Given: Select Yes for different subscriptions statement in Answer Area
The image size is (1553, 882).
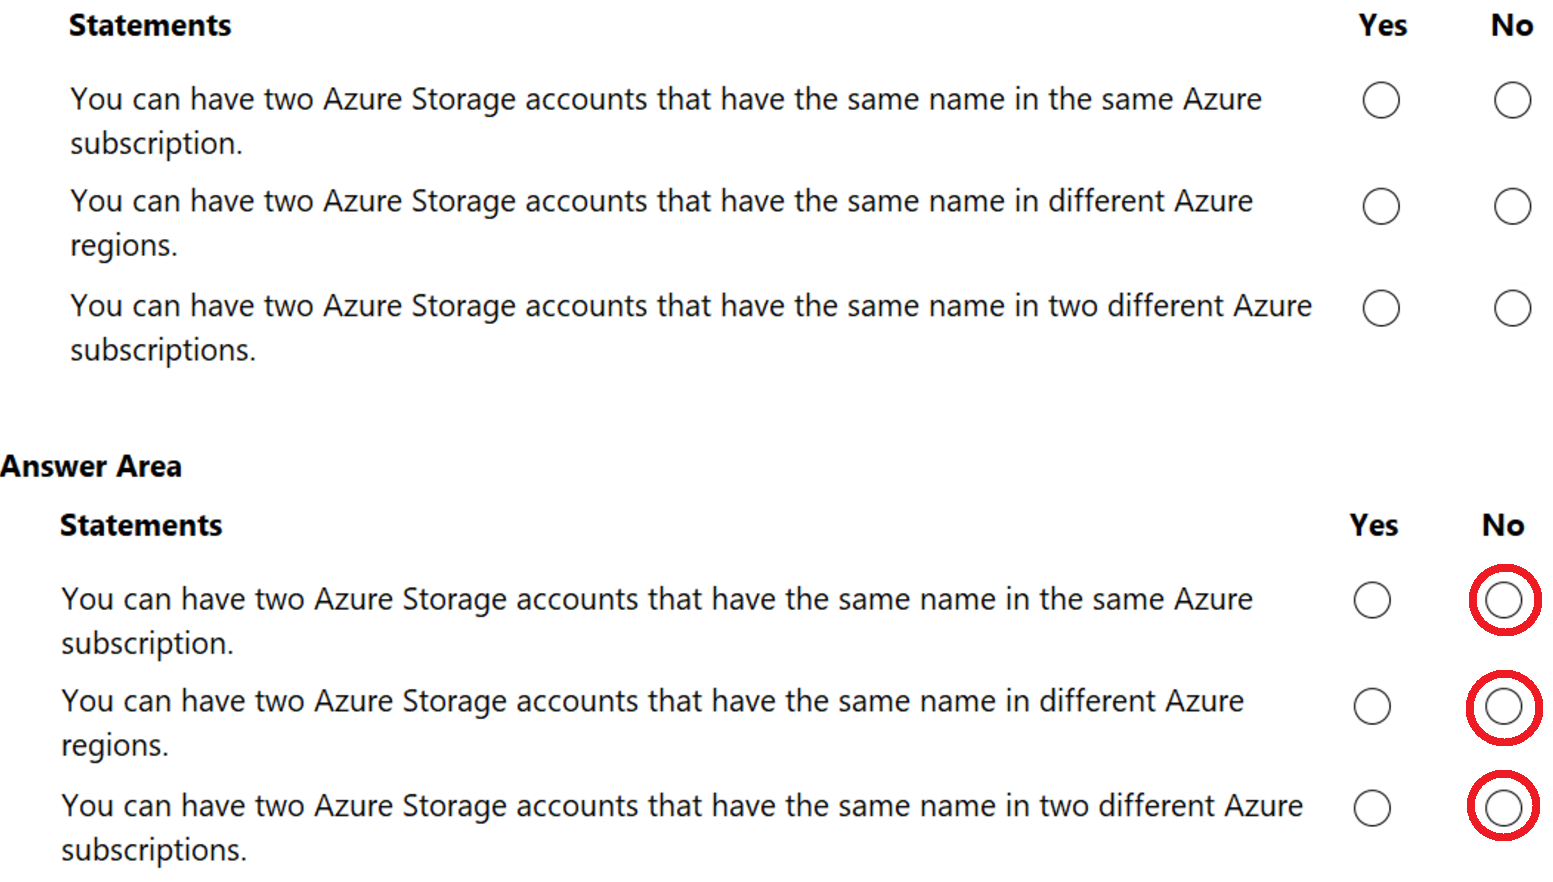Looking at the screenshot, I should pyautogui.click(x=1372, y=807).
